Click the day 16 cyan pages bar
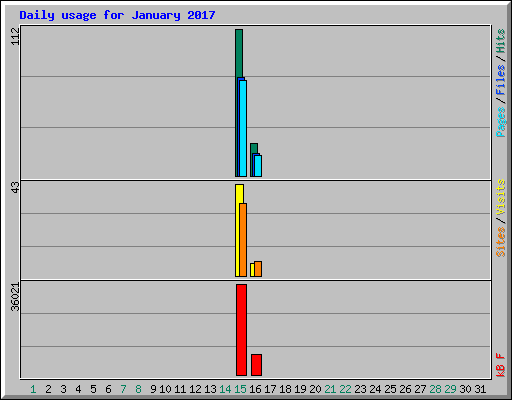This screenshot has width=512, height=400. 258,166
